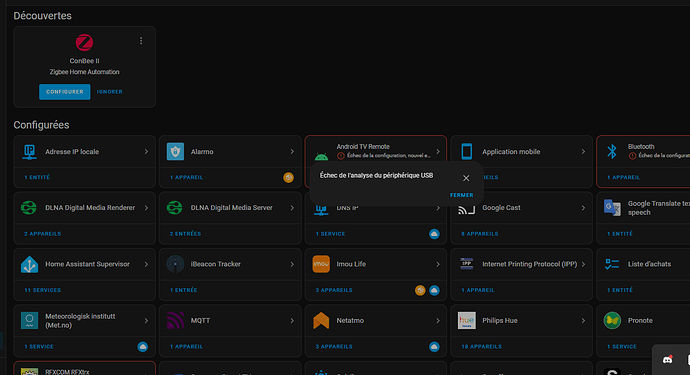The image size is (690, 375).
Task: Click the MQTT purple icon
Action: click(x=175, y=320)
